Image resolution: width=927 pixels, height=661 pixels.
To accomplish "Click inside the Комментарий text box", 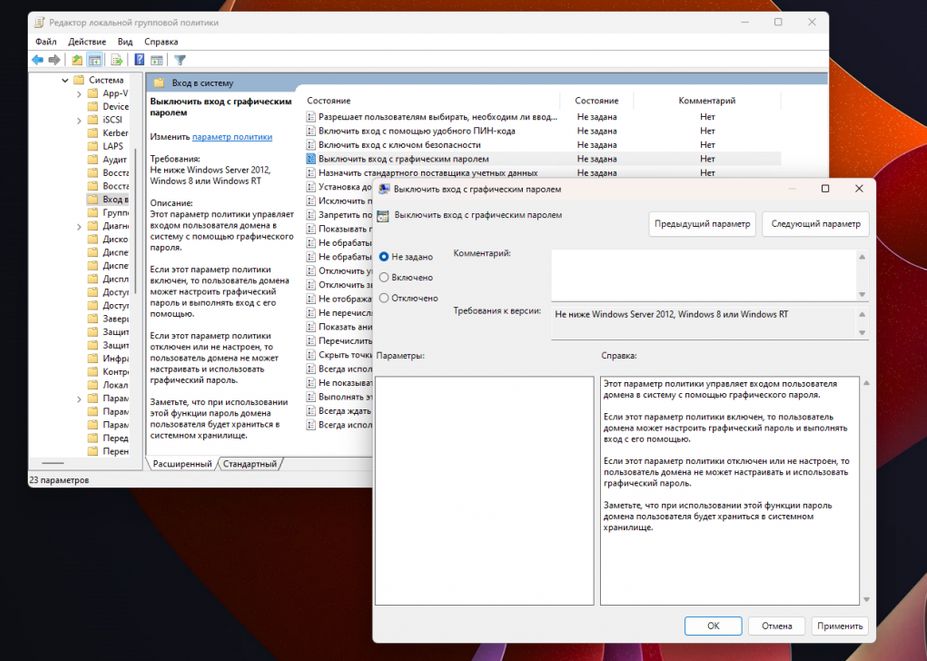I will 704,275.
